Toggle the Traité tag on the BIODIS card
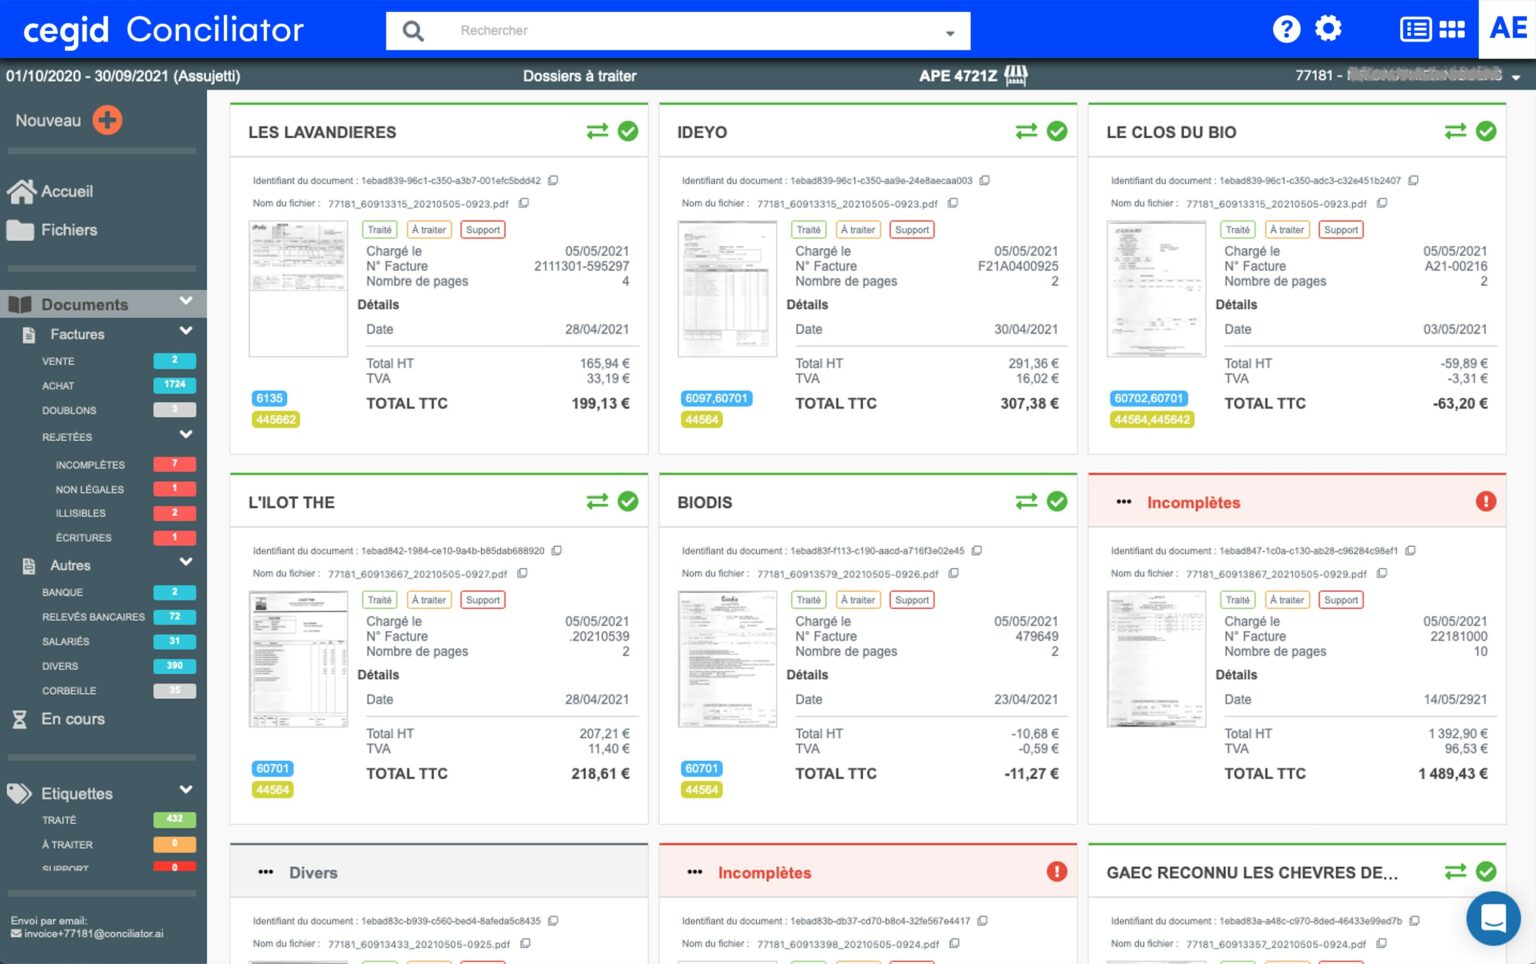Image resolution: width=1536 pixels, height=964 pixels. 808,599
